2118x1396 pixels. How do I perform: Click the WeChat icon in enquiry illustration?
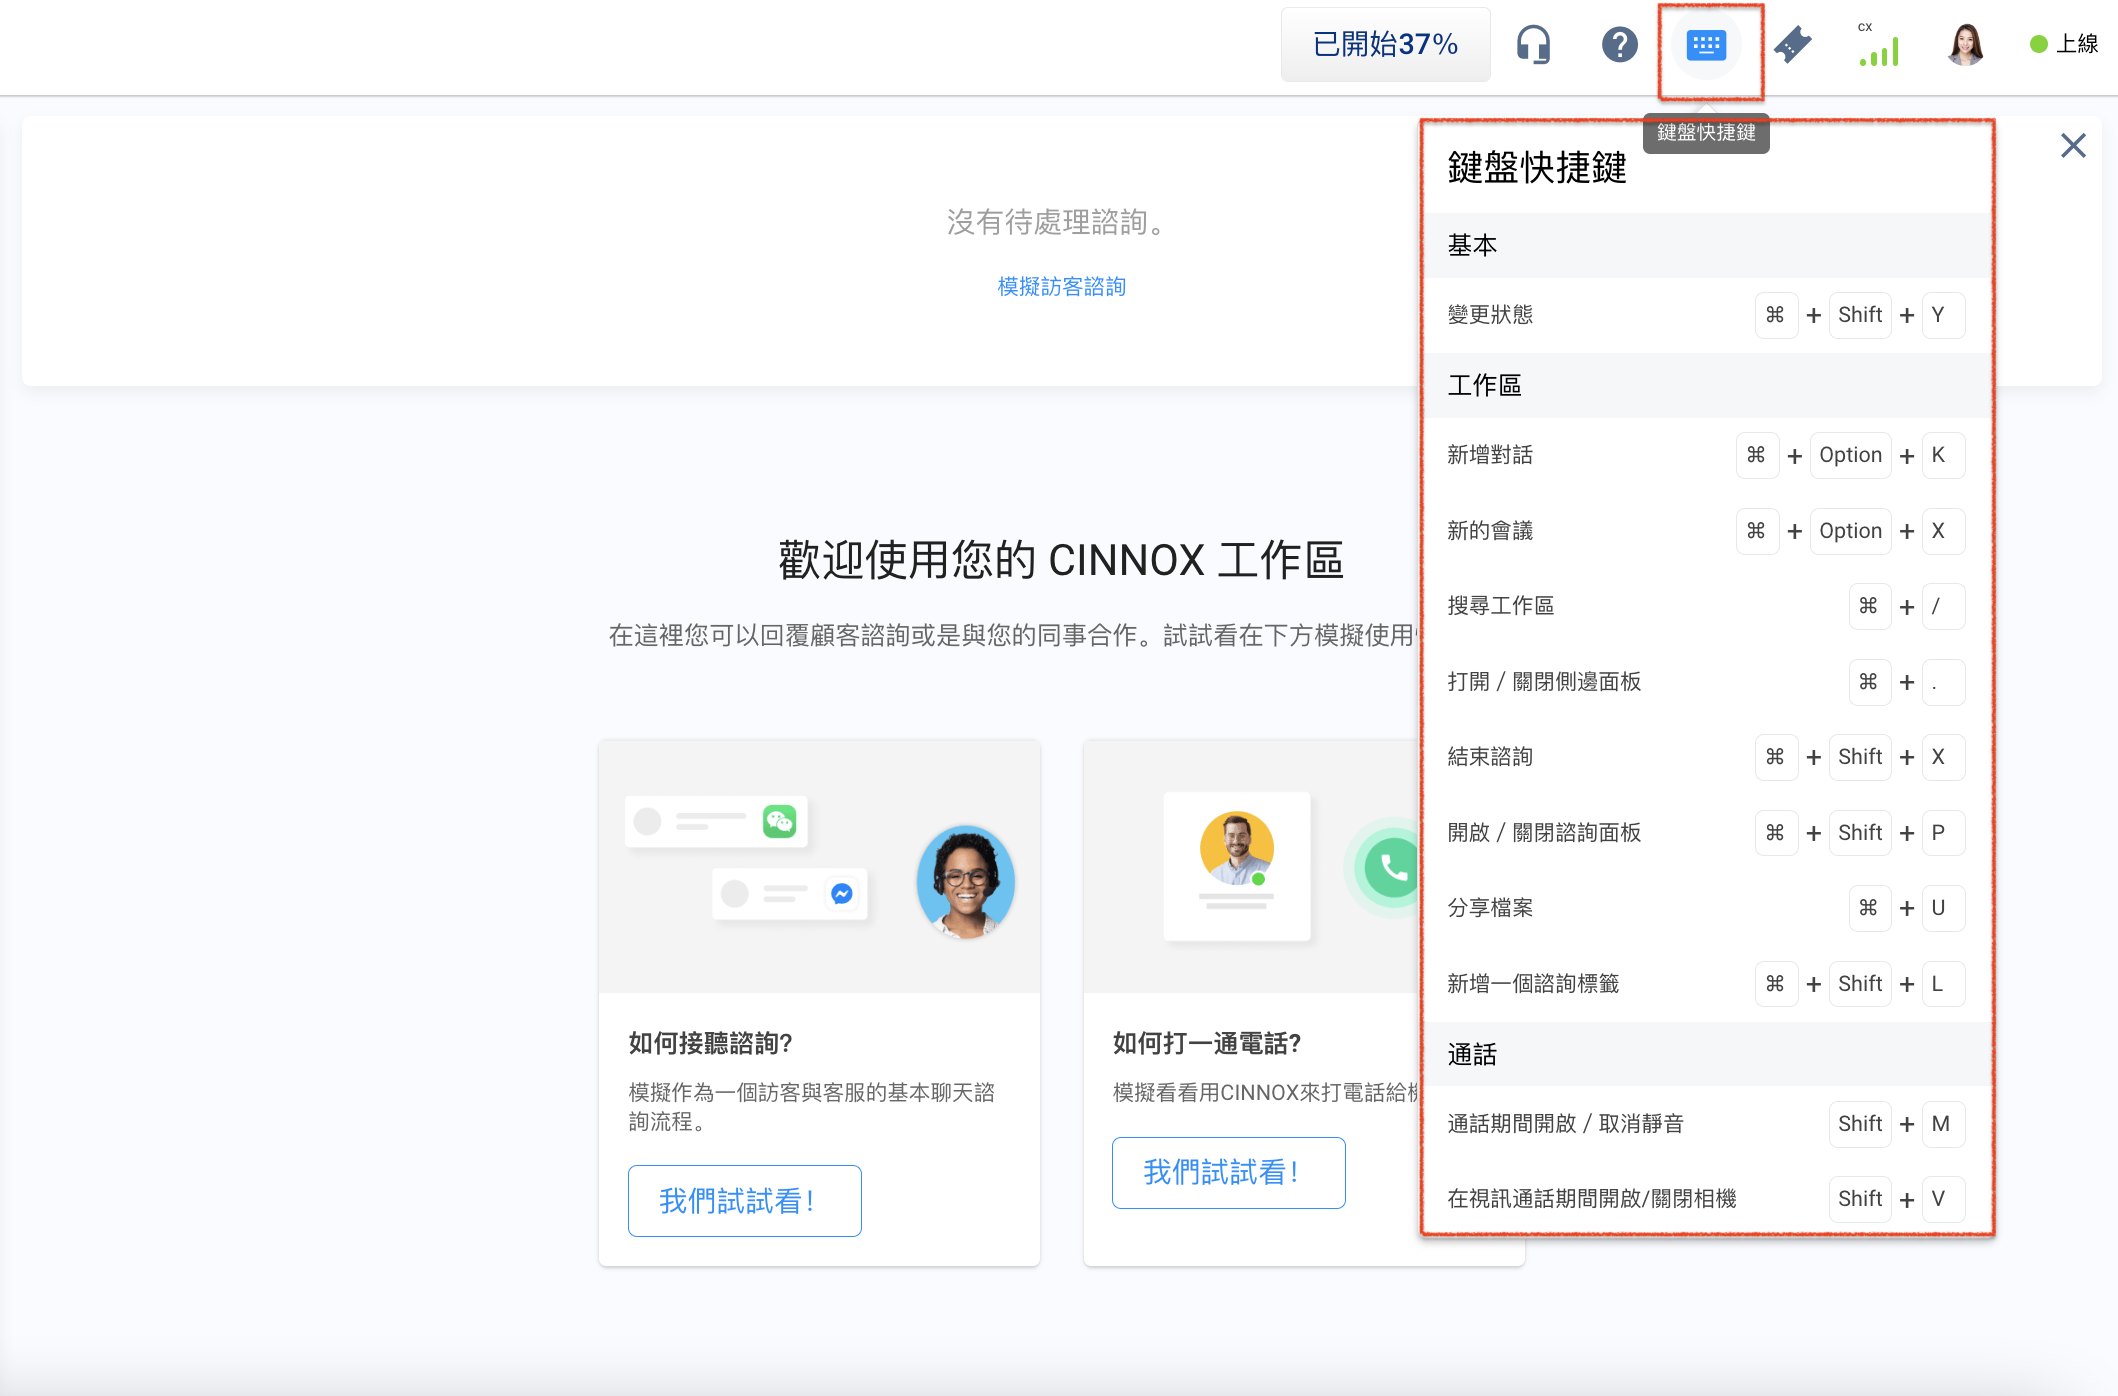point(780,822)
